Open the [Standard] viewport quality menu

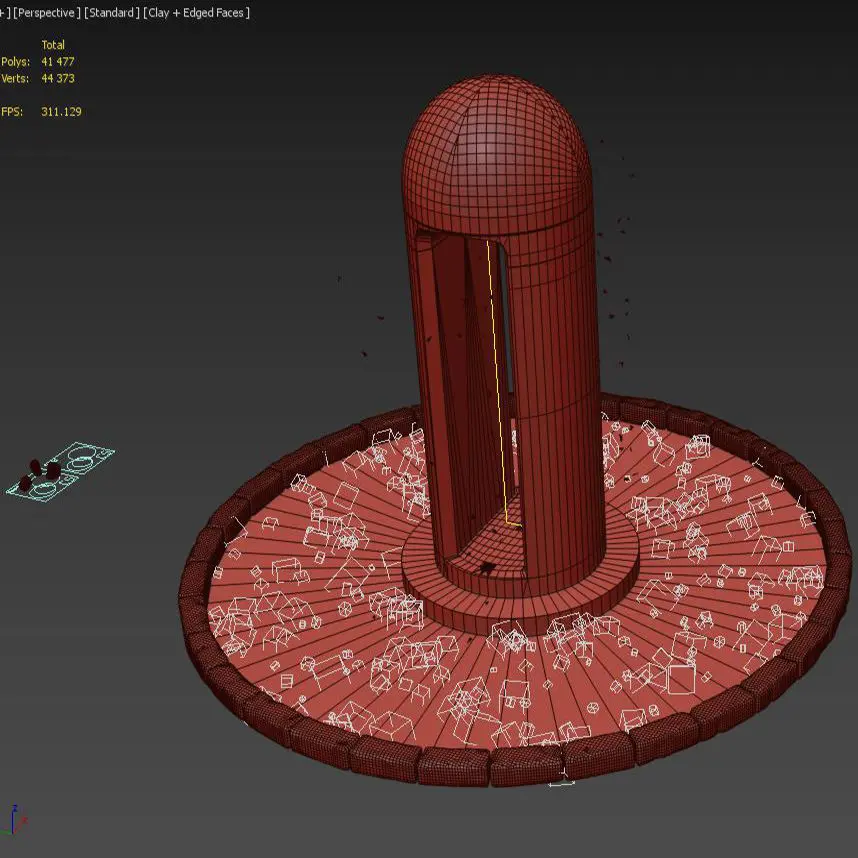(112, 13)
